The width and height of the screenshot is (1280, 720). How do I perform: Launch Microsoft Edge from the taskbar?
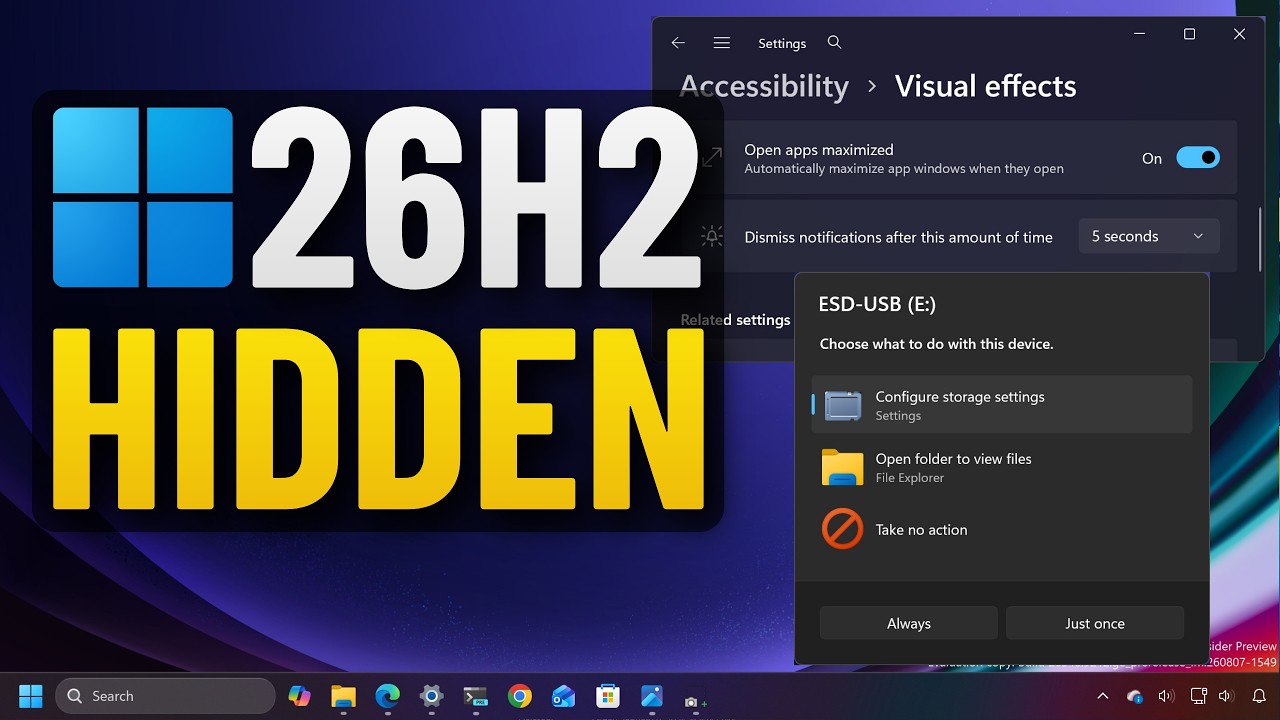point(387,696)
